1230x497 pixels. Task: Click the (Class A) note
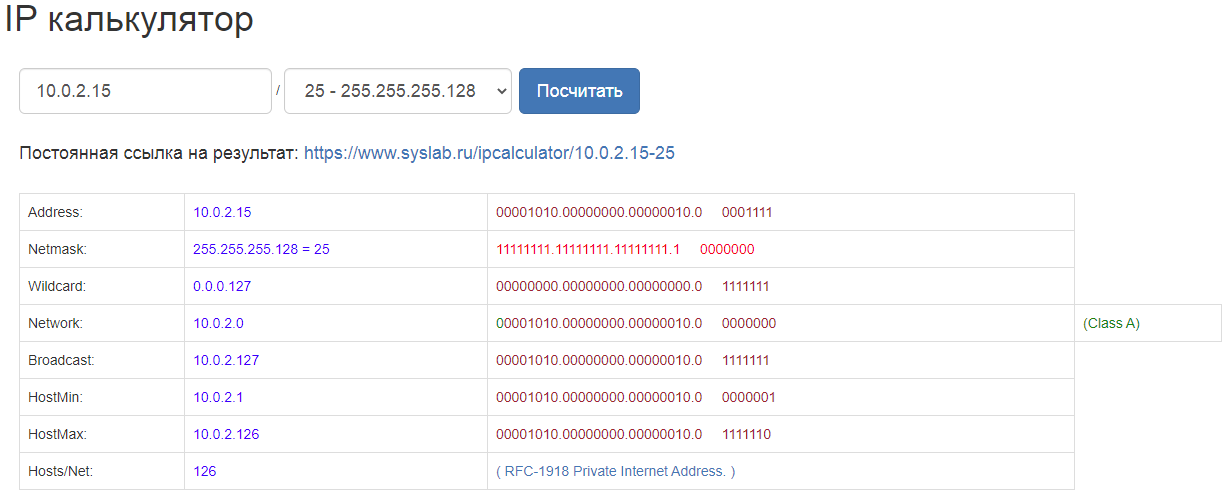click(x=1111, y=323)
